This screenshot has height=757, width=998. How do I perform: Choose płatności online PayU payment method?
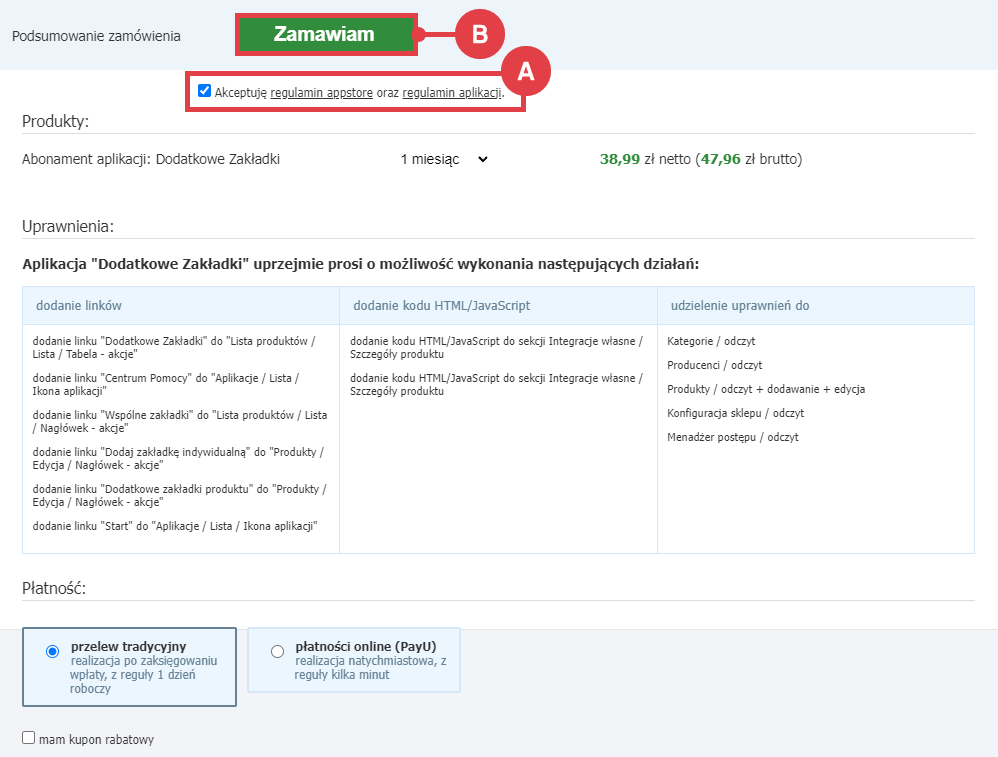click(276, 650)
